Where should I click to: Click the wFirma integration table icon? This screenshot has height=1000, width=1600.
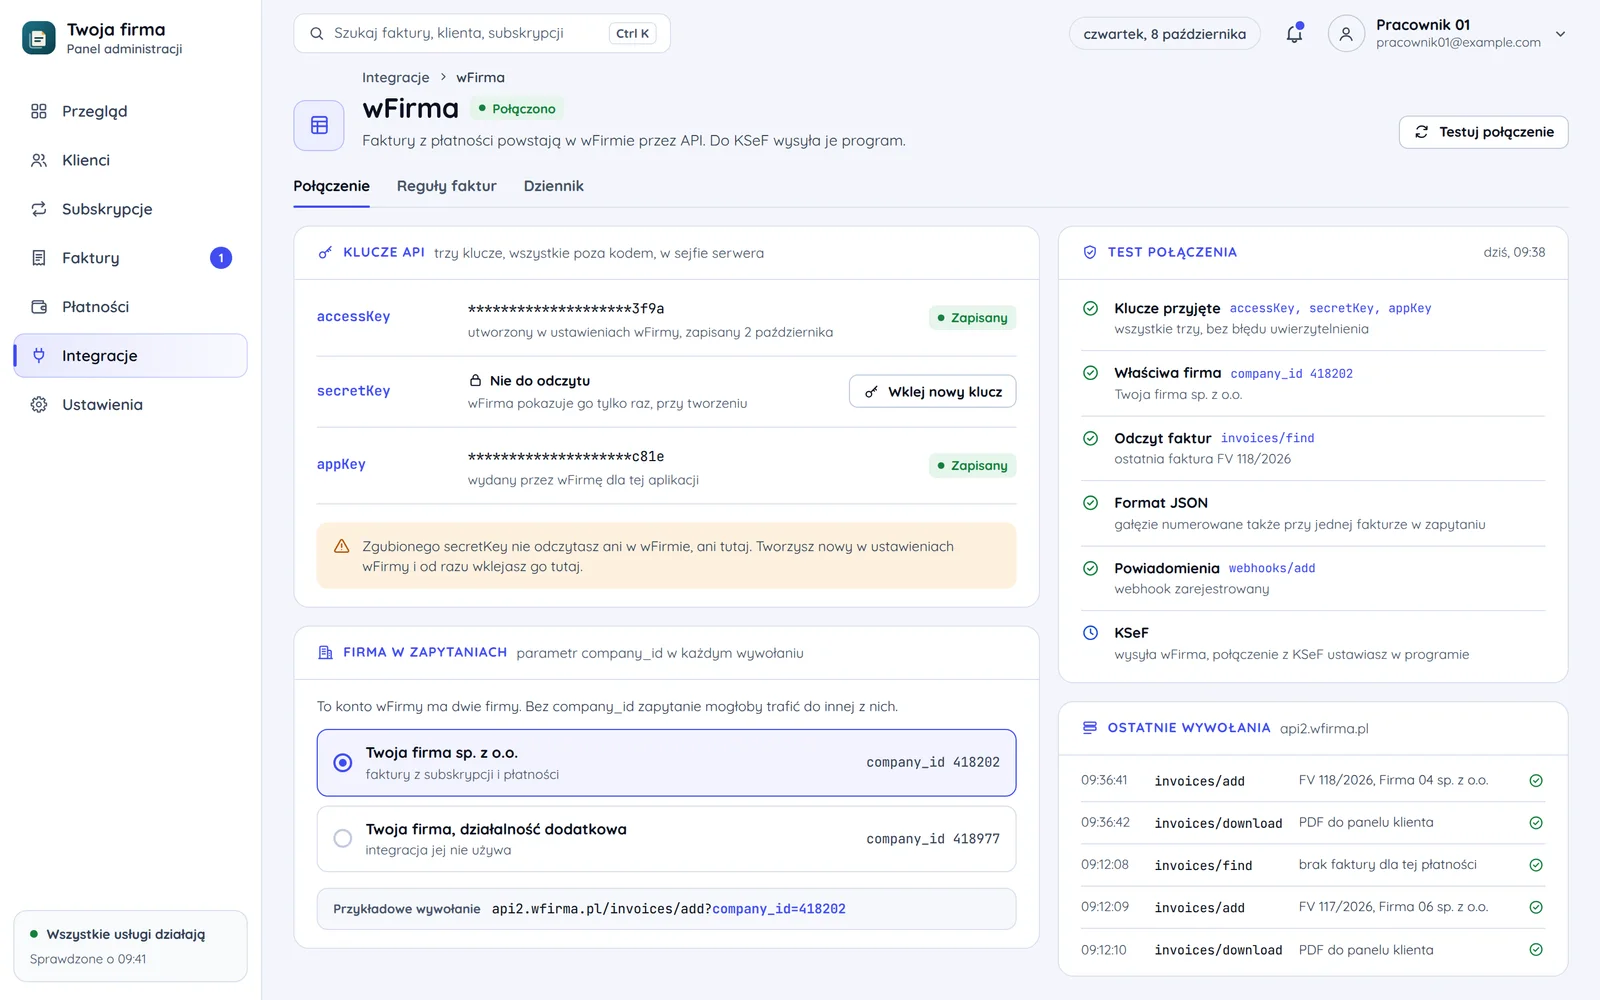click(x=319, y=125)
